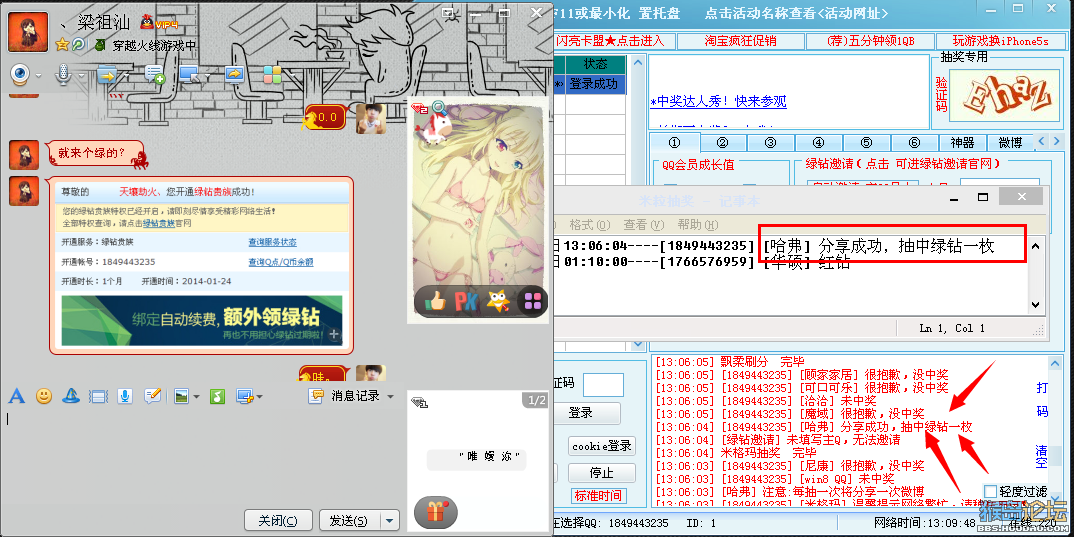The image size is (1074, 537).
Task: Open the font formatting 'A' tool
Action: tap(16, 396)
